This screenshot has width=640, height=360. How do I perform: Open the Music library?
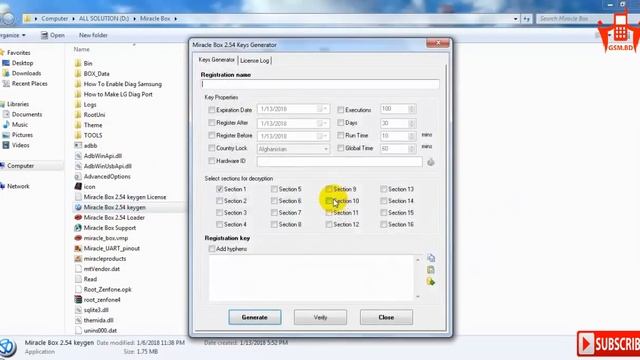(15, 124)
